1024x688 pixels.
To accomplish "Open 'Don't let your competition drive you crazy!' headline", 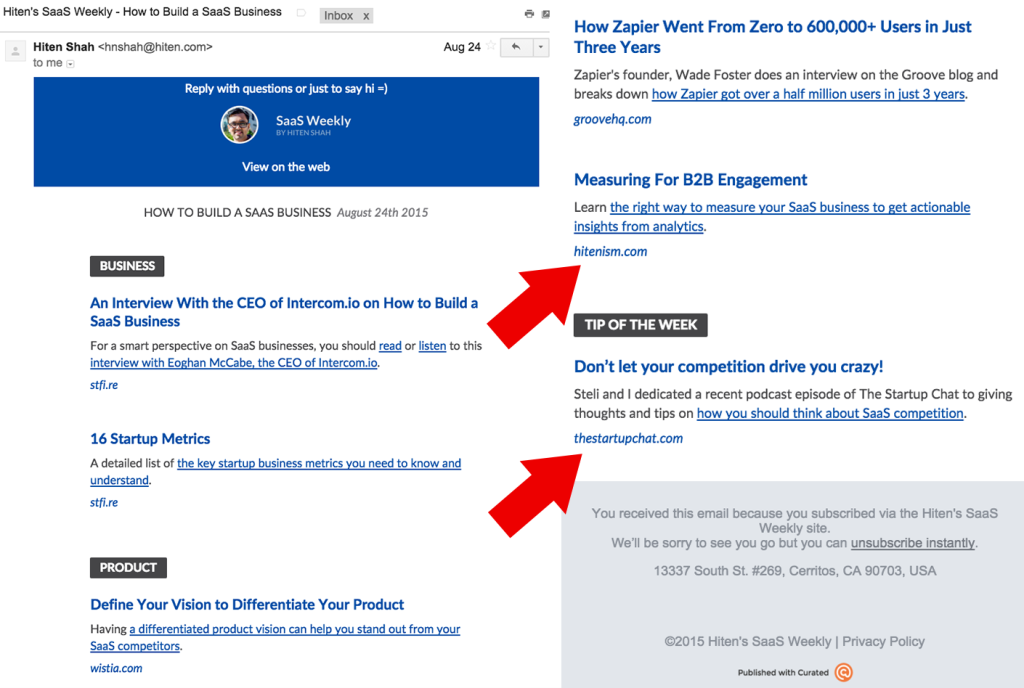I will (728, 367).
